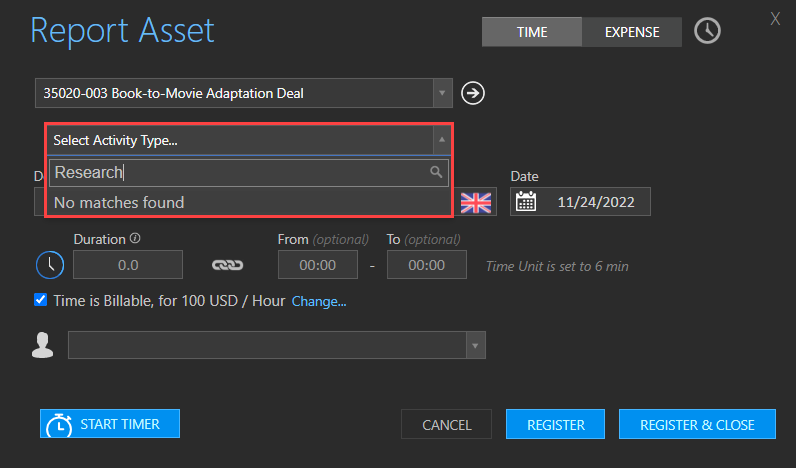Screen dimensions: 796x468
Task: Click the Duration info icon
Action: coord(135,238)
